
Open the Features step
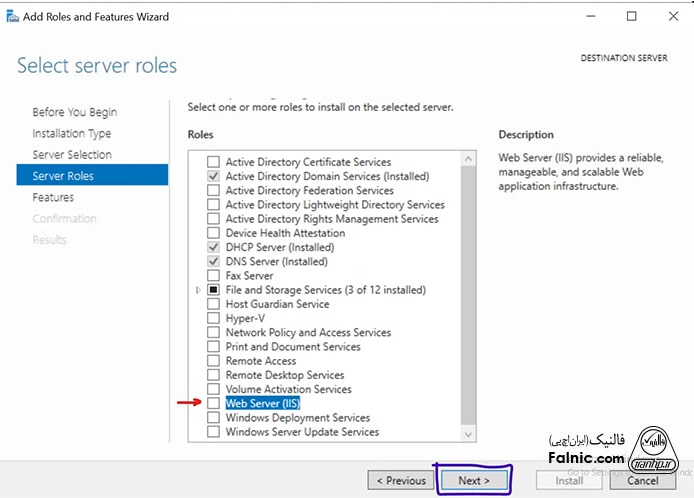click(53, 198)
